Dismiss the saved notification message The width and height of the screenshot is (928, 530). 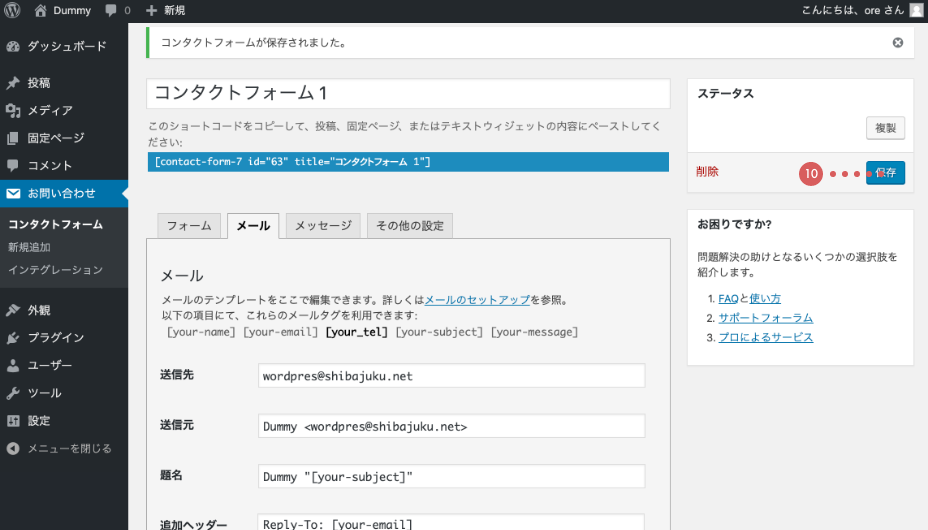click(897, 42)
